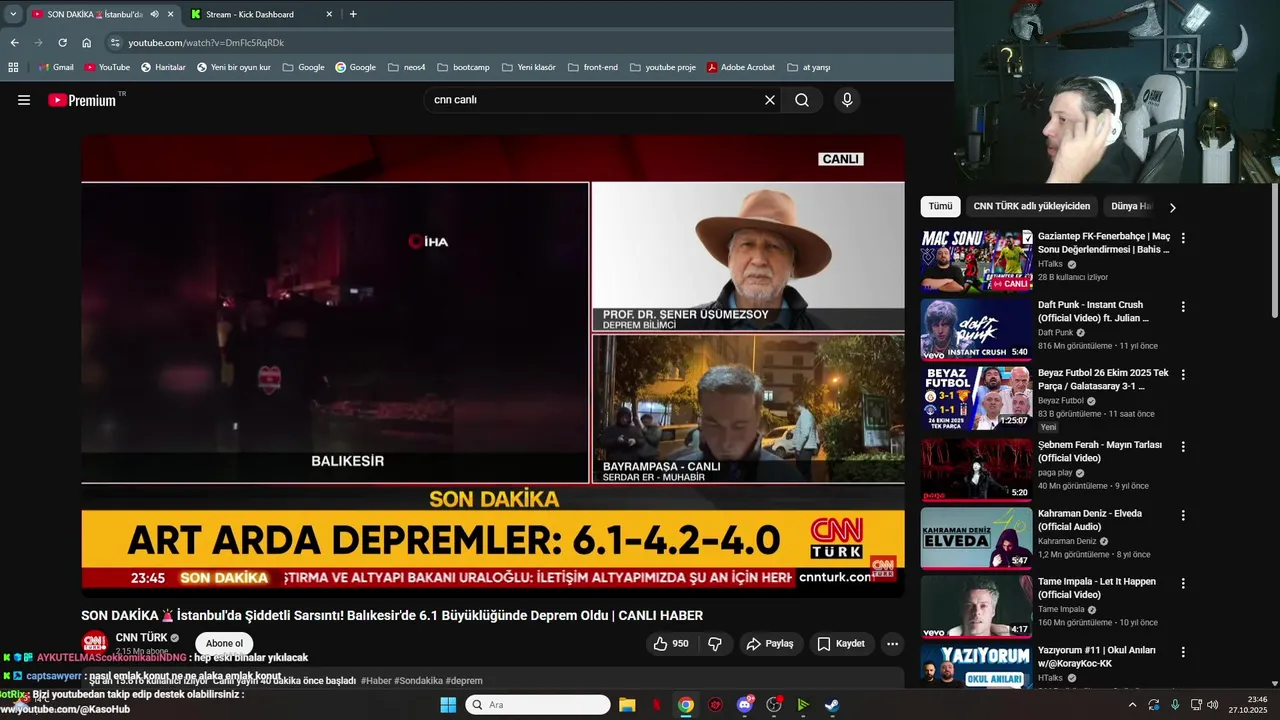The width and height of the screenshot is (1280, 720).
Task: Reload the current page
Action: [x=62, y=43]
